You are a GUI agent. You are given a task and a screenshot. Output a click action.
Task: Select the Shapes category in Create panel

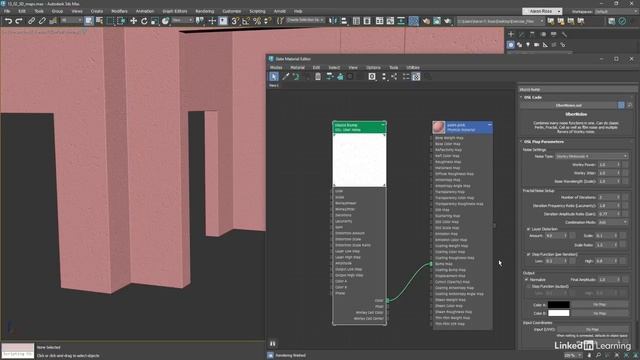pyautogui.click(x=519, y=45)
